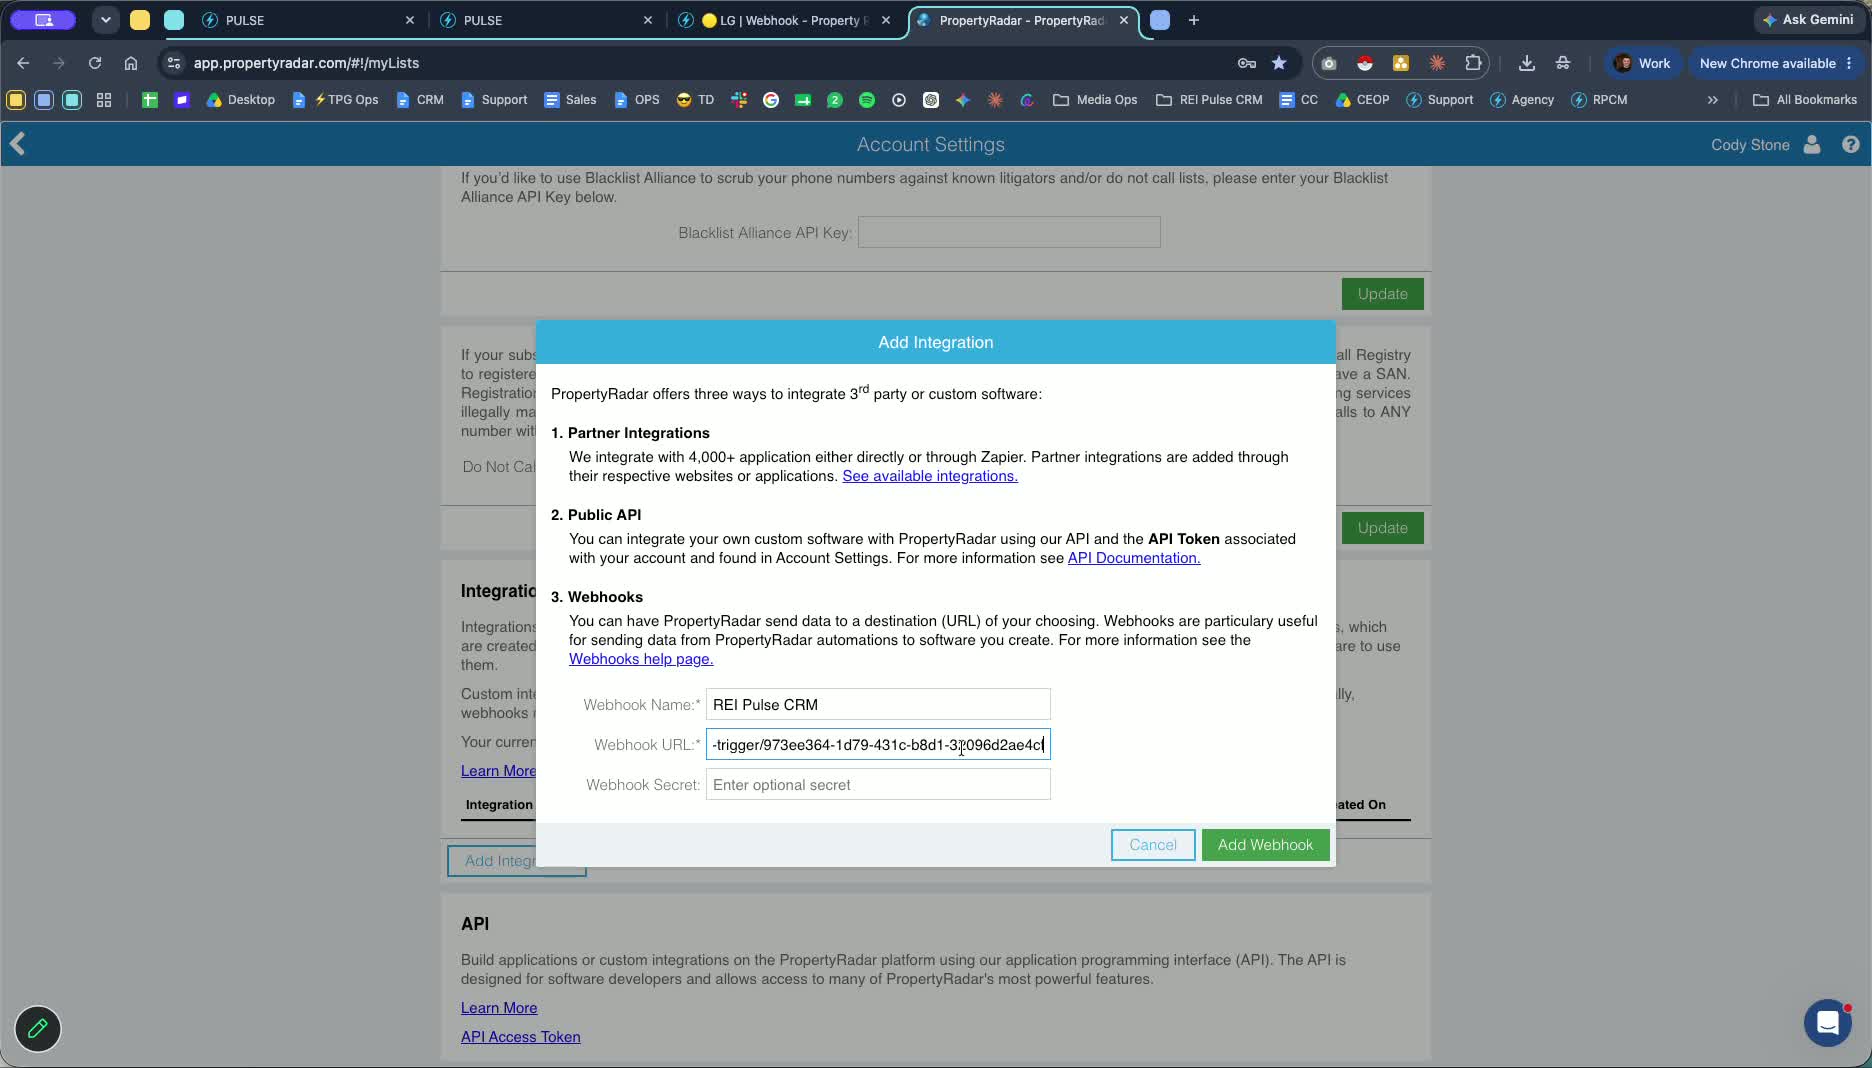1872x1068 pixels.
Task: Click the Blacklist Alliance API Key field
Action: pyautogui.click(x=1009, y=232)
